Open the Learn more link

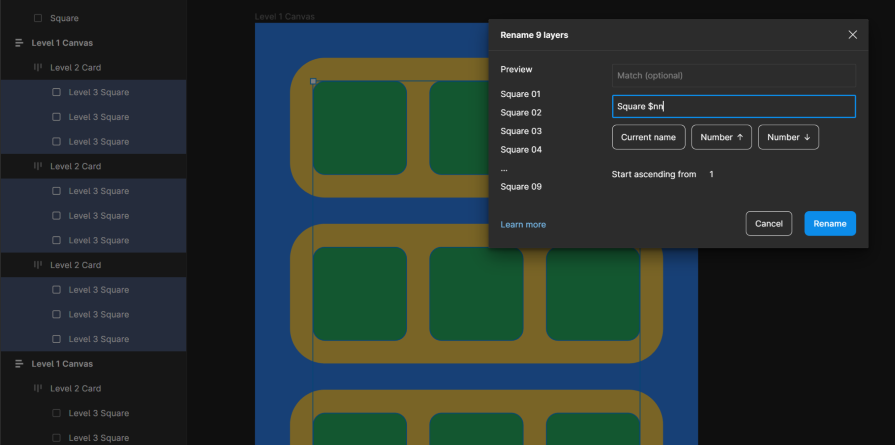[x=523, y=225]
